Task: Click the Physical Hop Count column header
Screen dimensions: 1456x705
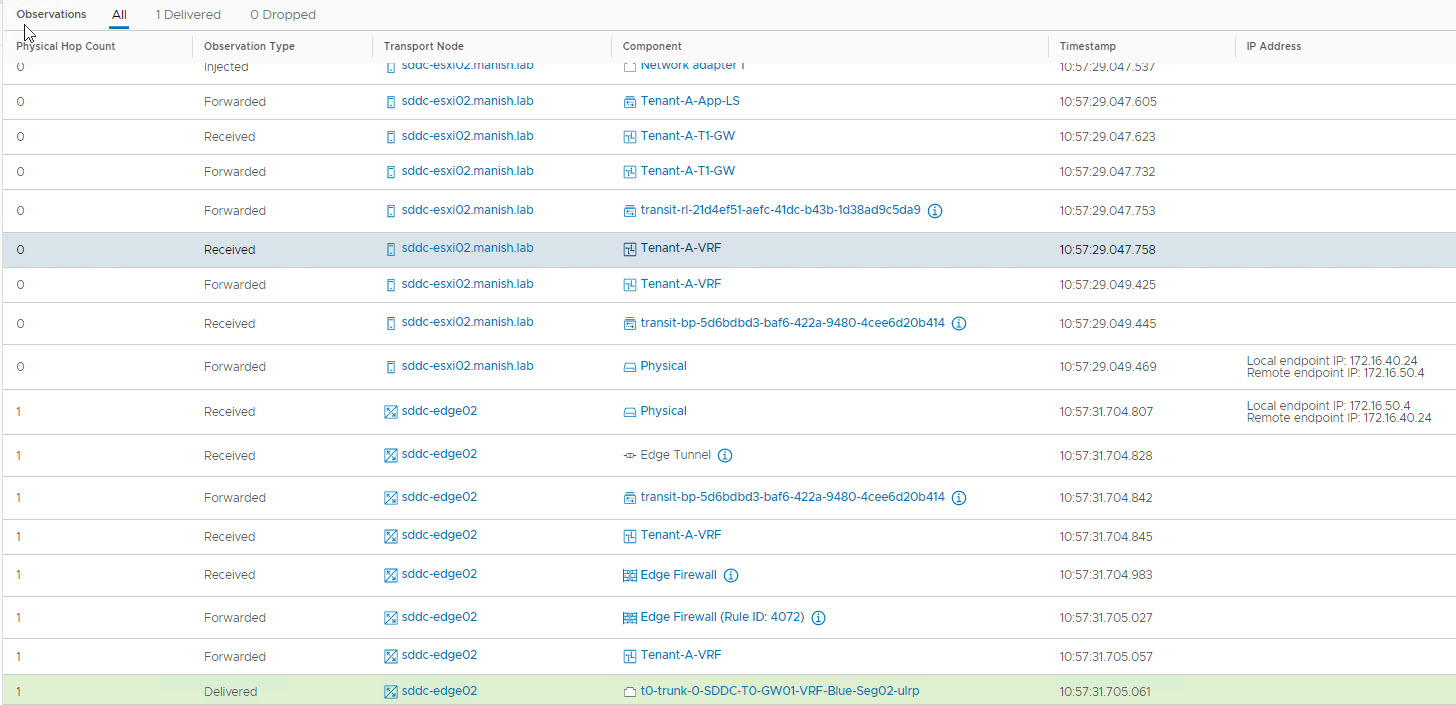Action: [x=66, y=46]
